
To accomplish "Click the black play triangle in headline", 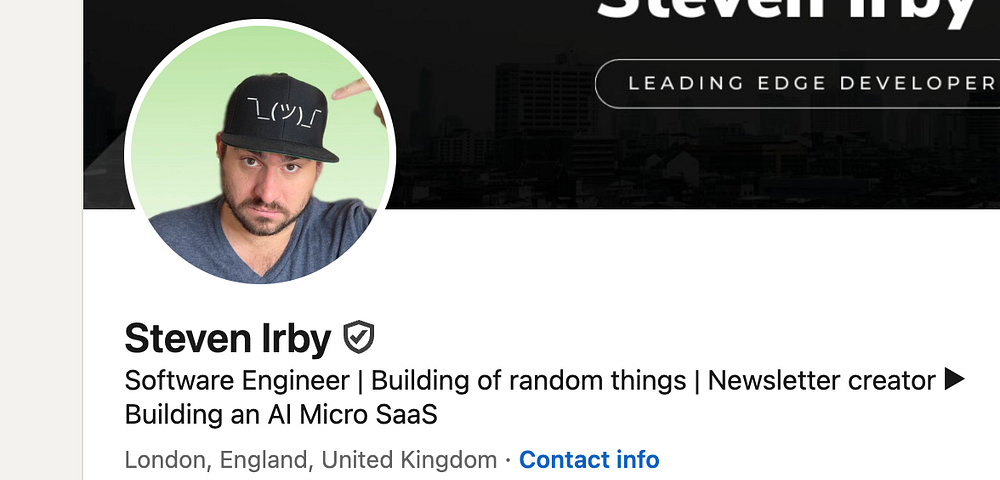I will tap(955, 379).
